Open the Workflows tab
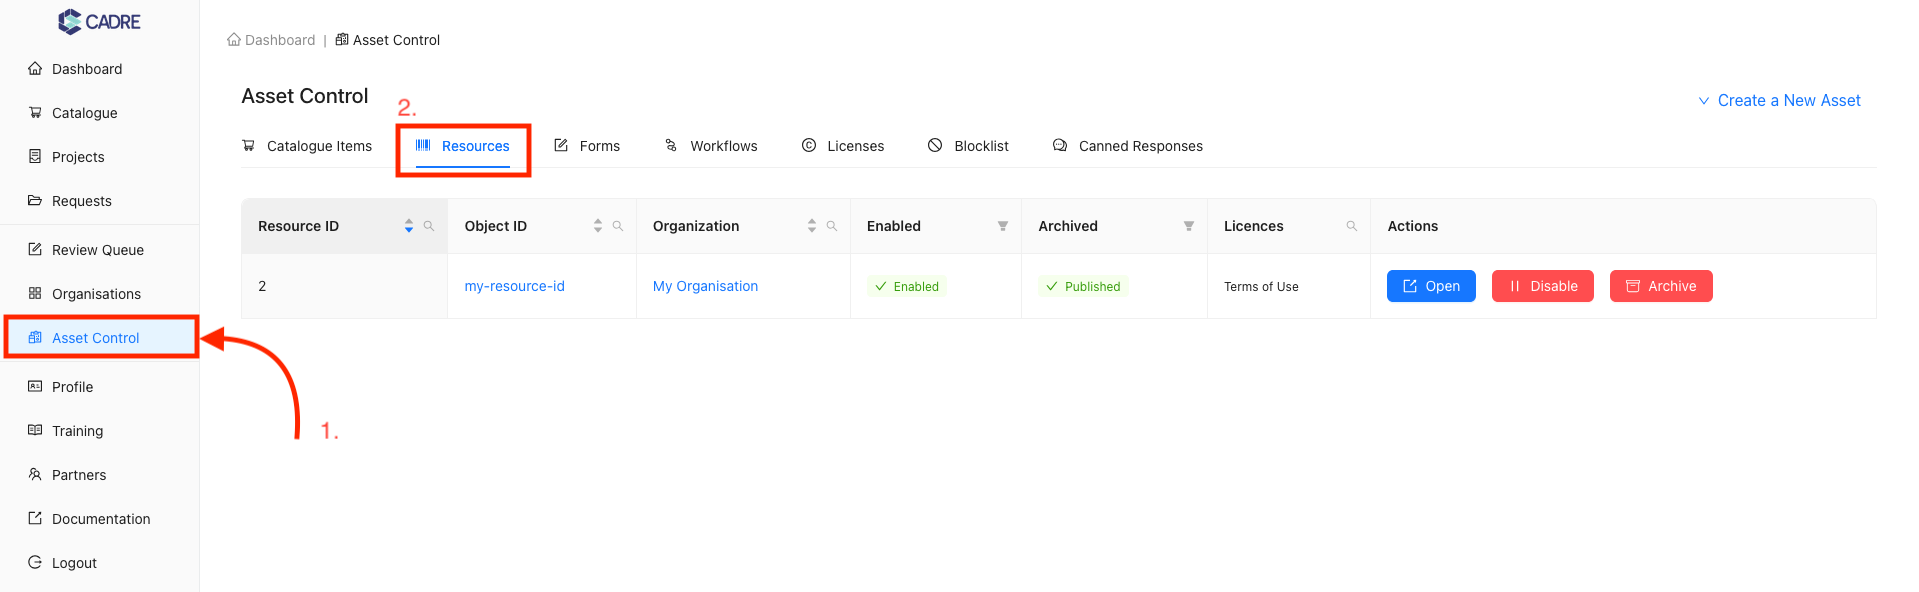The height and width of the screenshot is (592, 1919). pyautogui.click(x=711, y=146)
